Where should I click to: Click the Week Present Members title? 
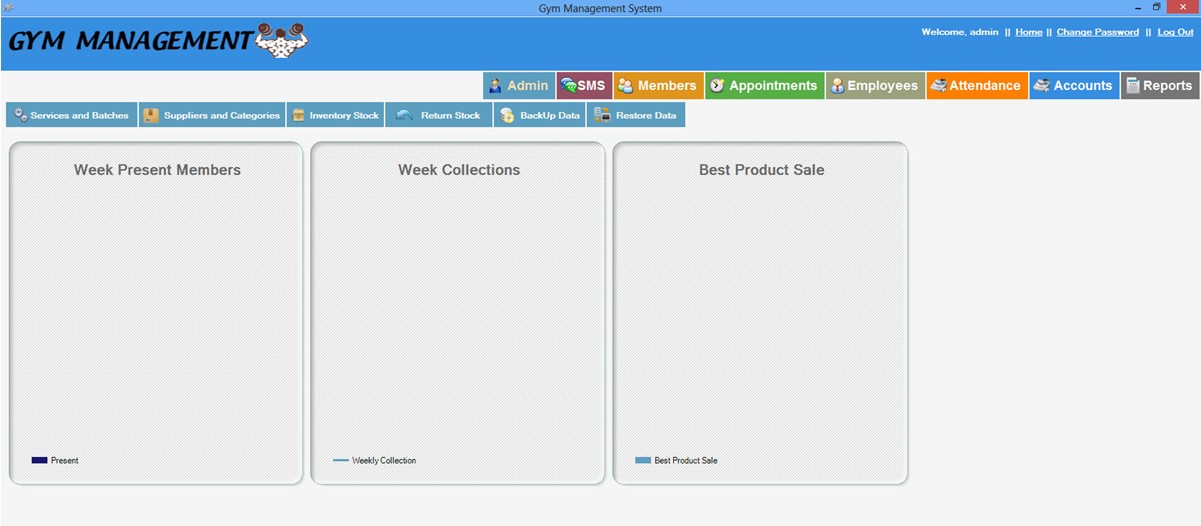[157, 170]
